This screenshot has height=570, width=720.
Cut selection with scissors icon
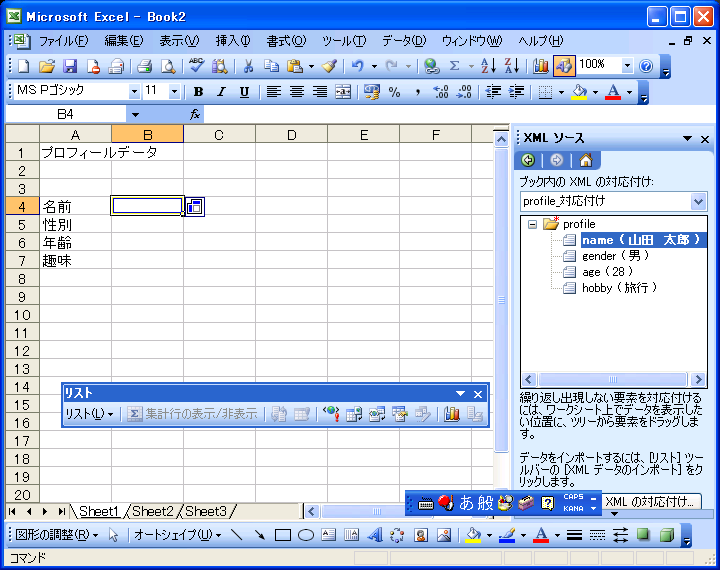click(x=248, y=67)
